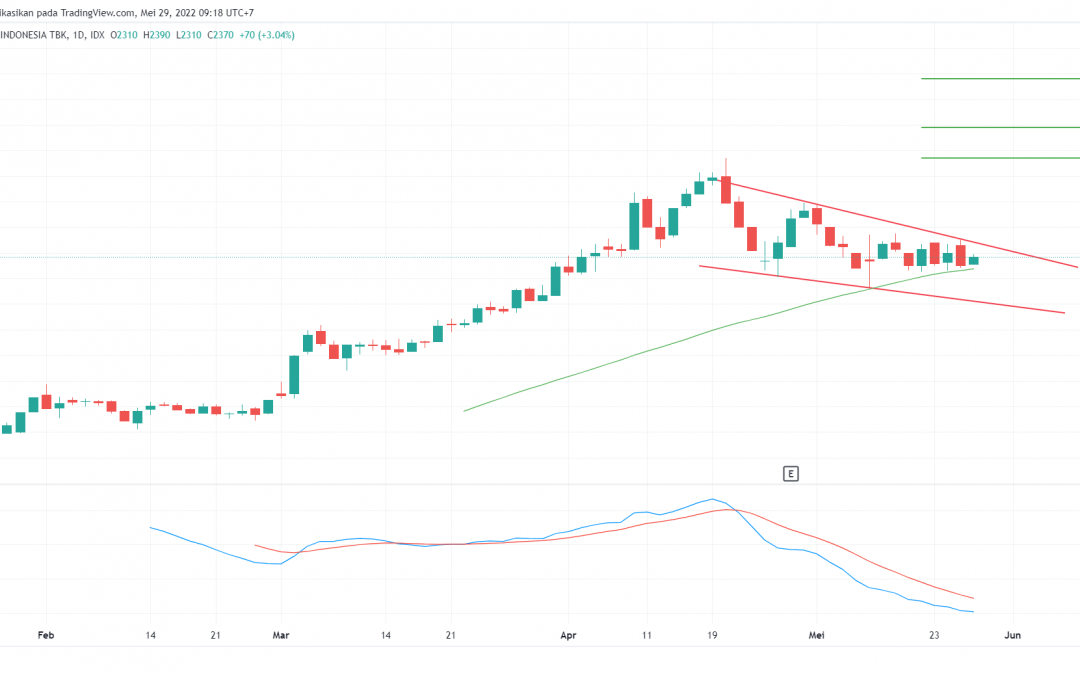1080x675 pixels.
Task: Click the 'Feb' label on time axis
Action: (x=45, y=635)
